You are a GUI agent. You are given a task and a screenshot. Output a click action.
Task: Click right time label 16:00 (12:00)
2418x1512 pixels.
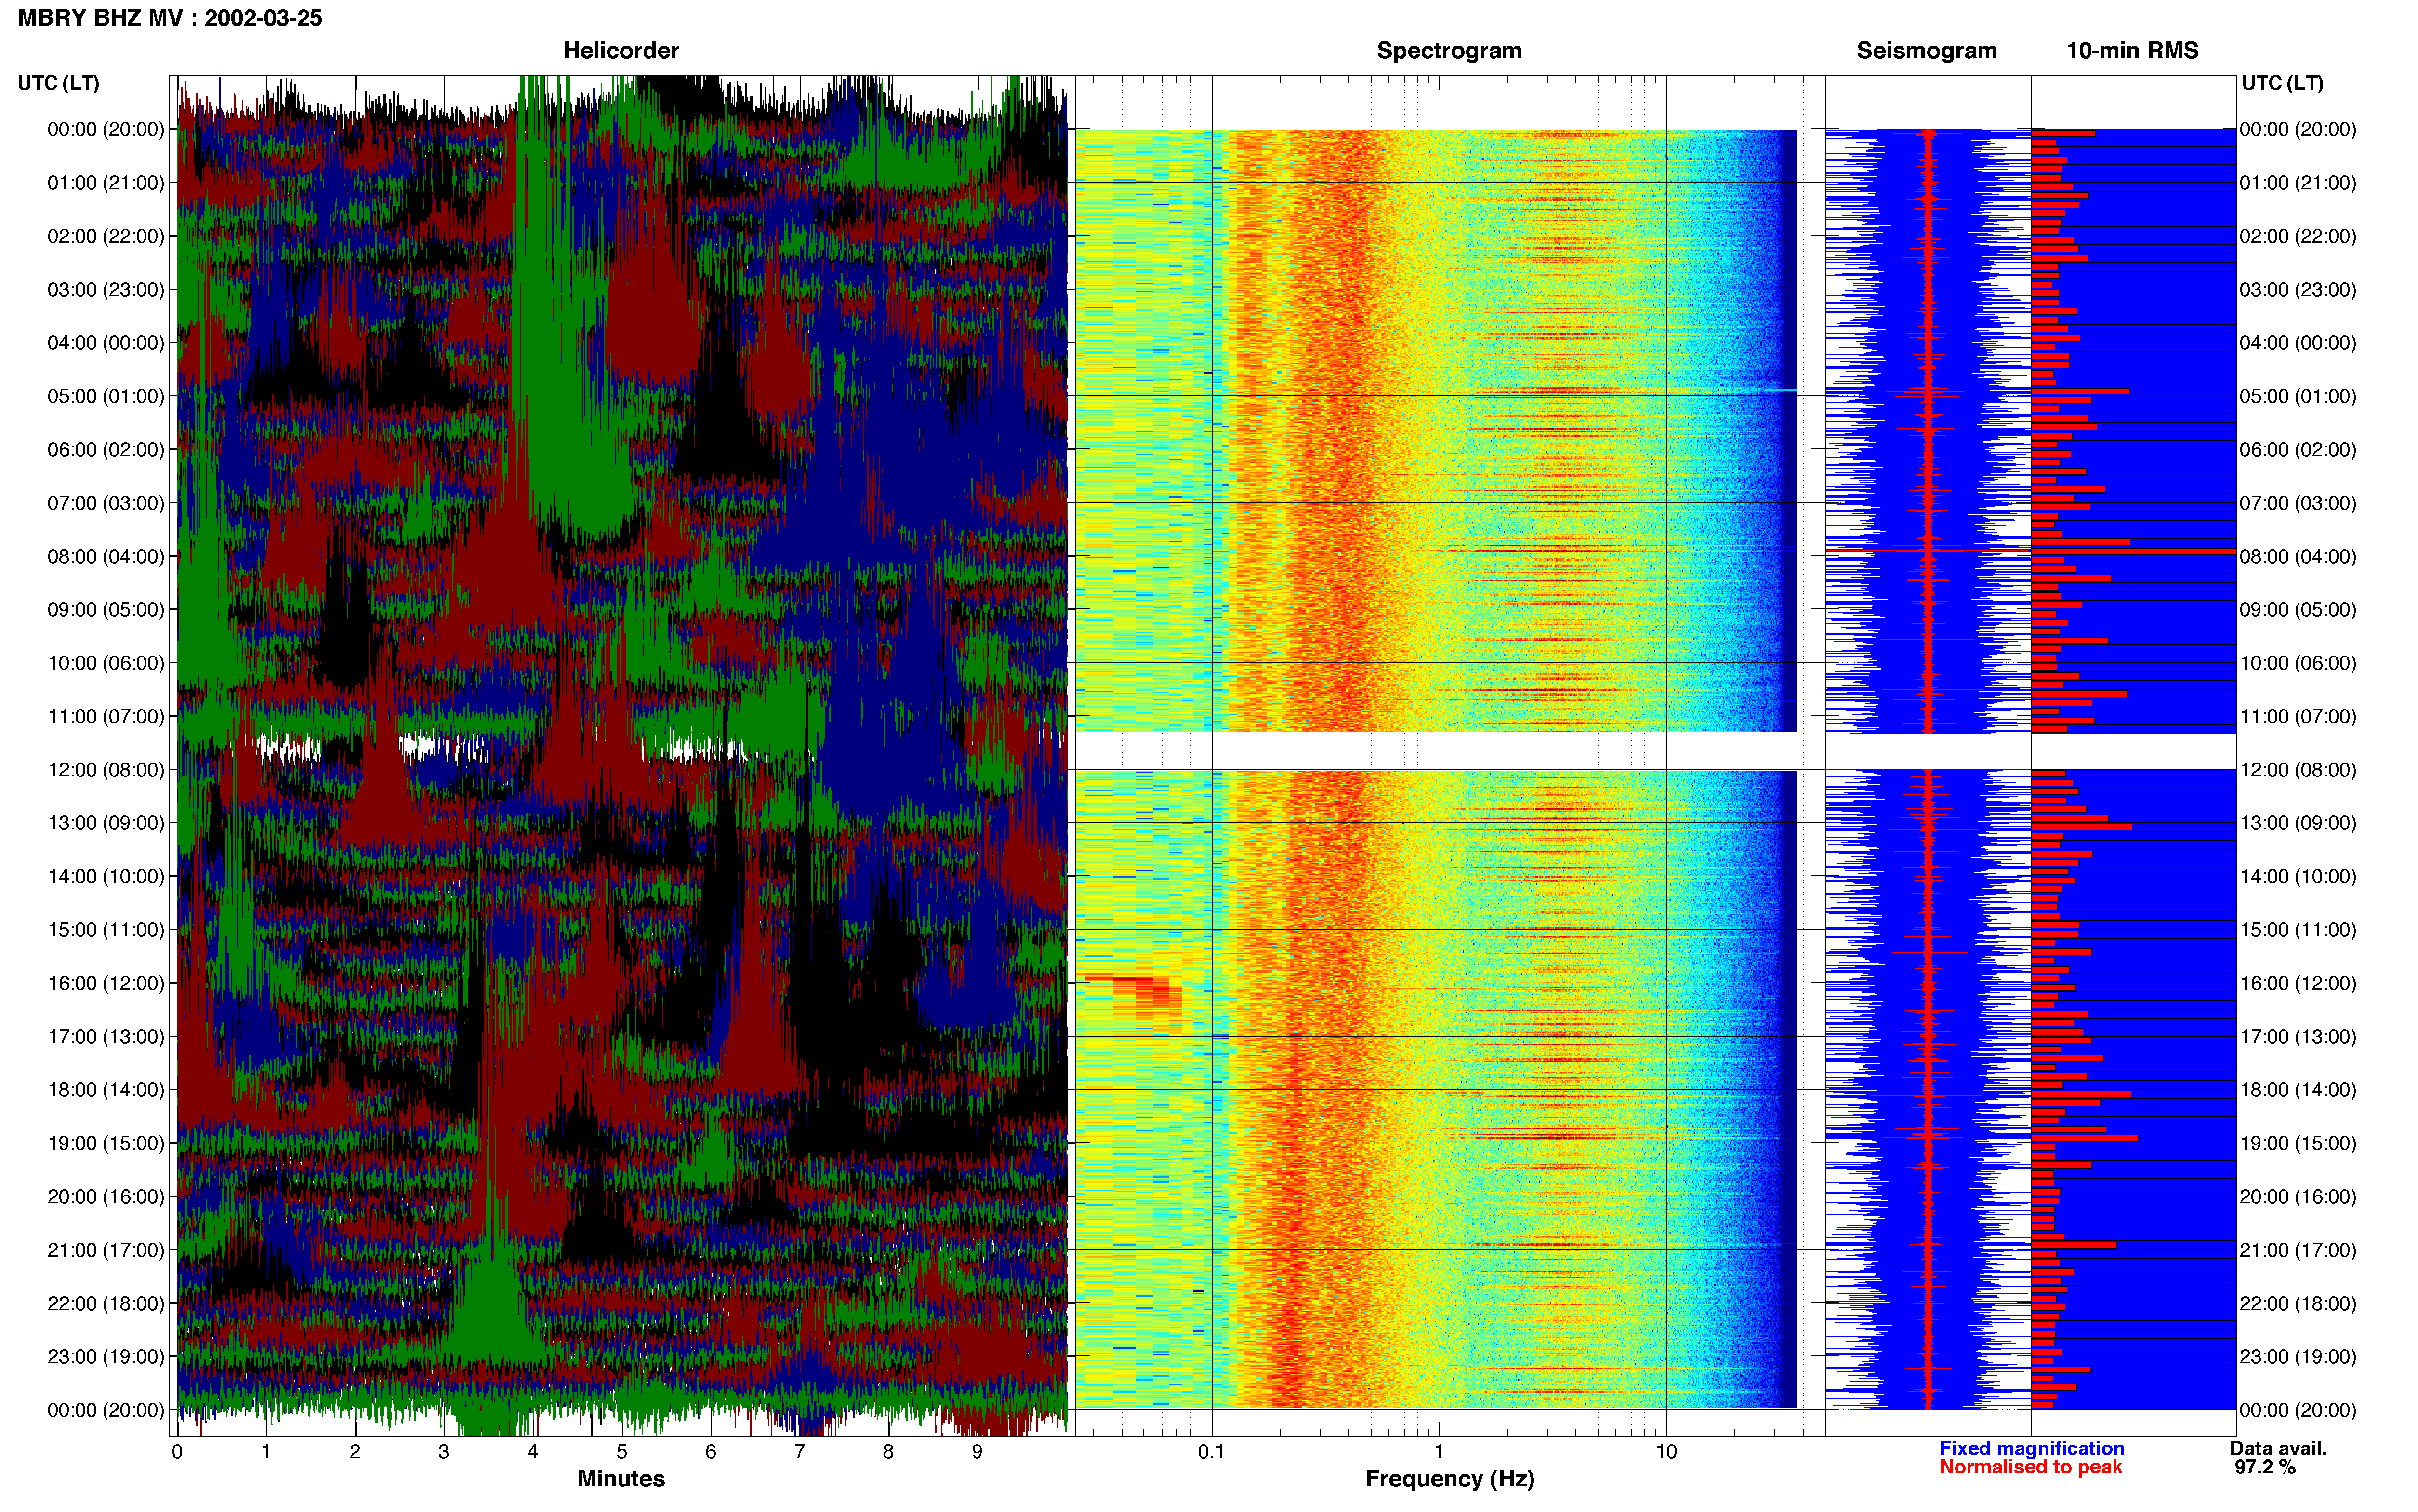pyautogui.click(x=2298, y=983)
